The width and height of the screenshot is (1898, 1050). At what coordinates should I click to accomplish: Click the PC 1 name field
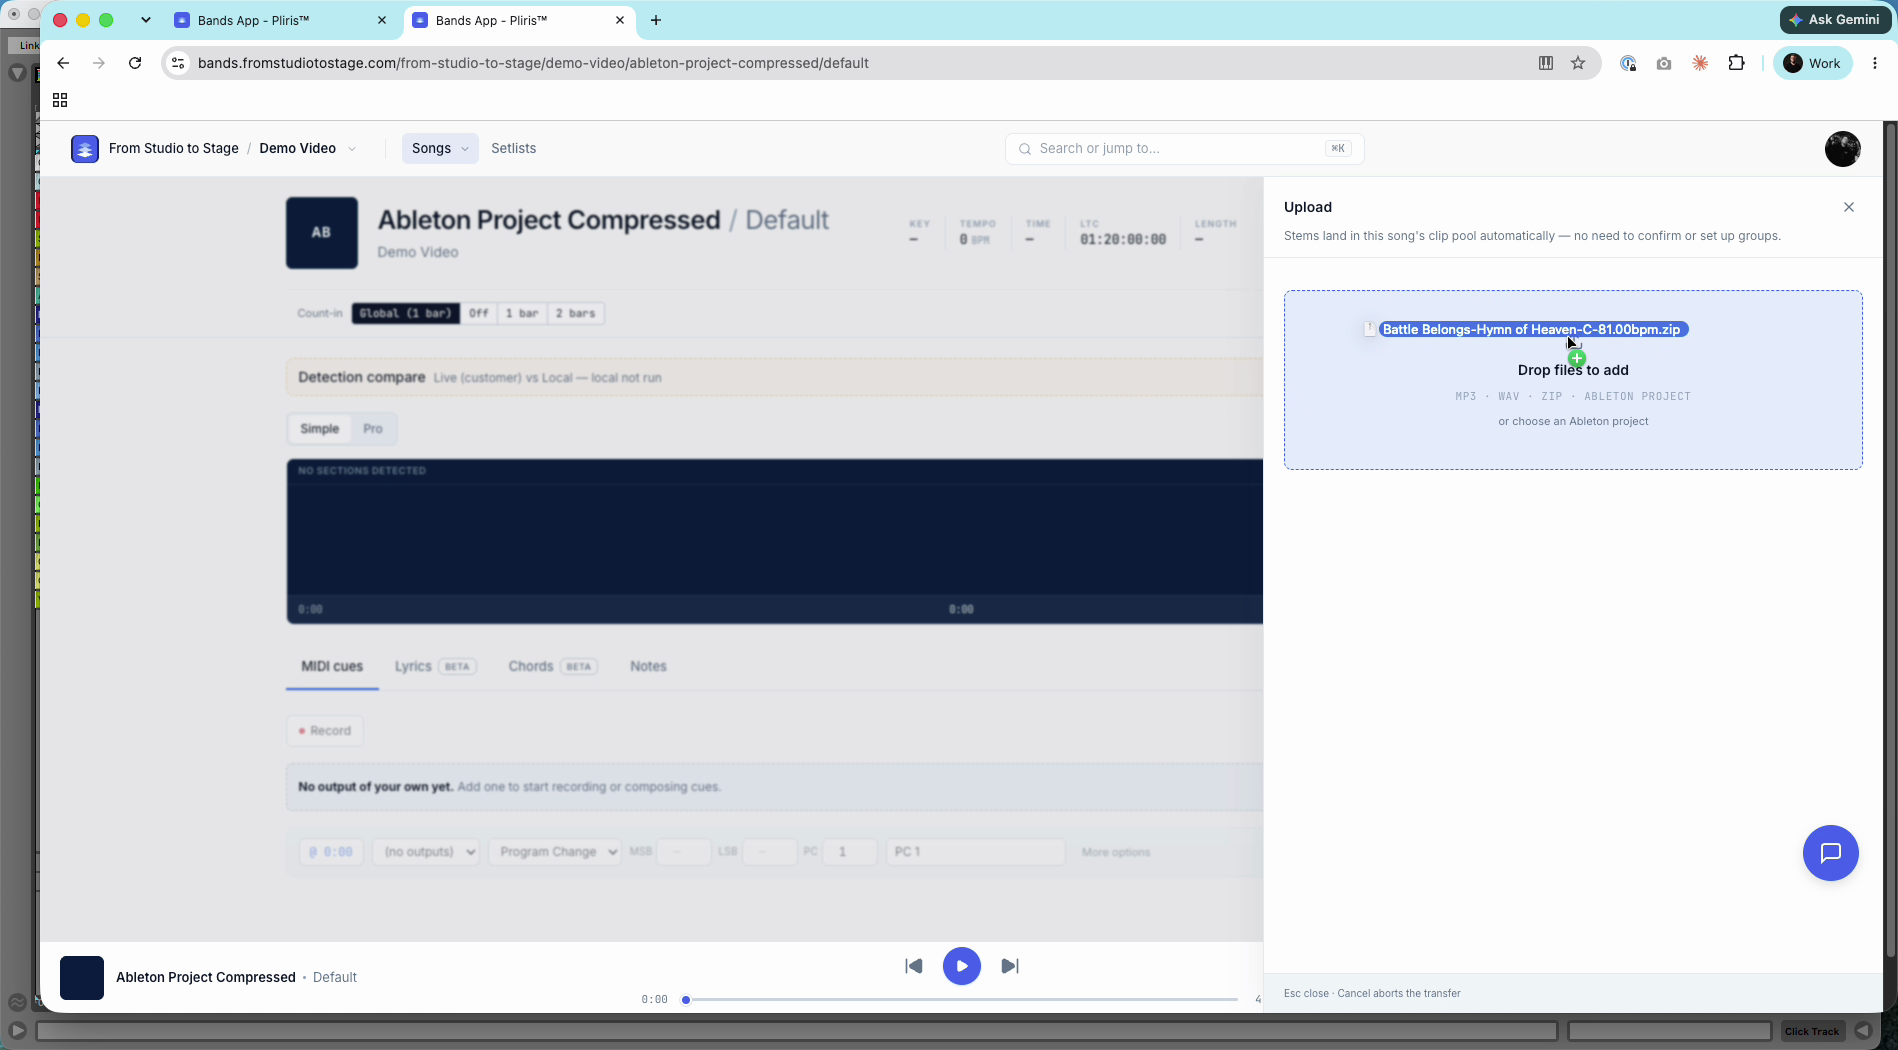pos(975,852)
